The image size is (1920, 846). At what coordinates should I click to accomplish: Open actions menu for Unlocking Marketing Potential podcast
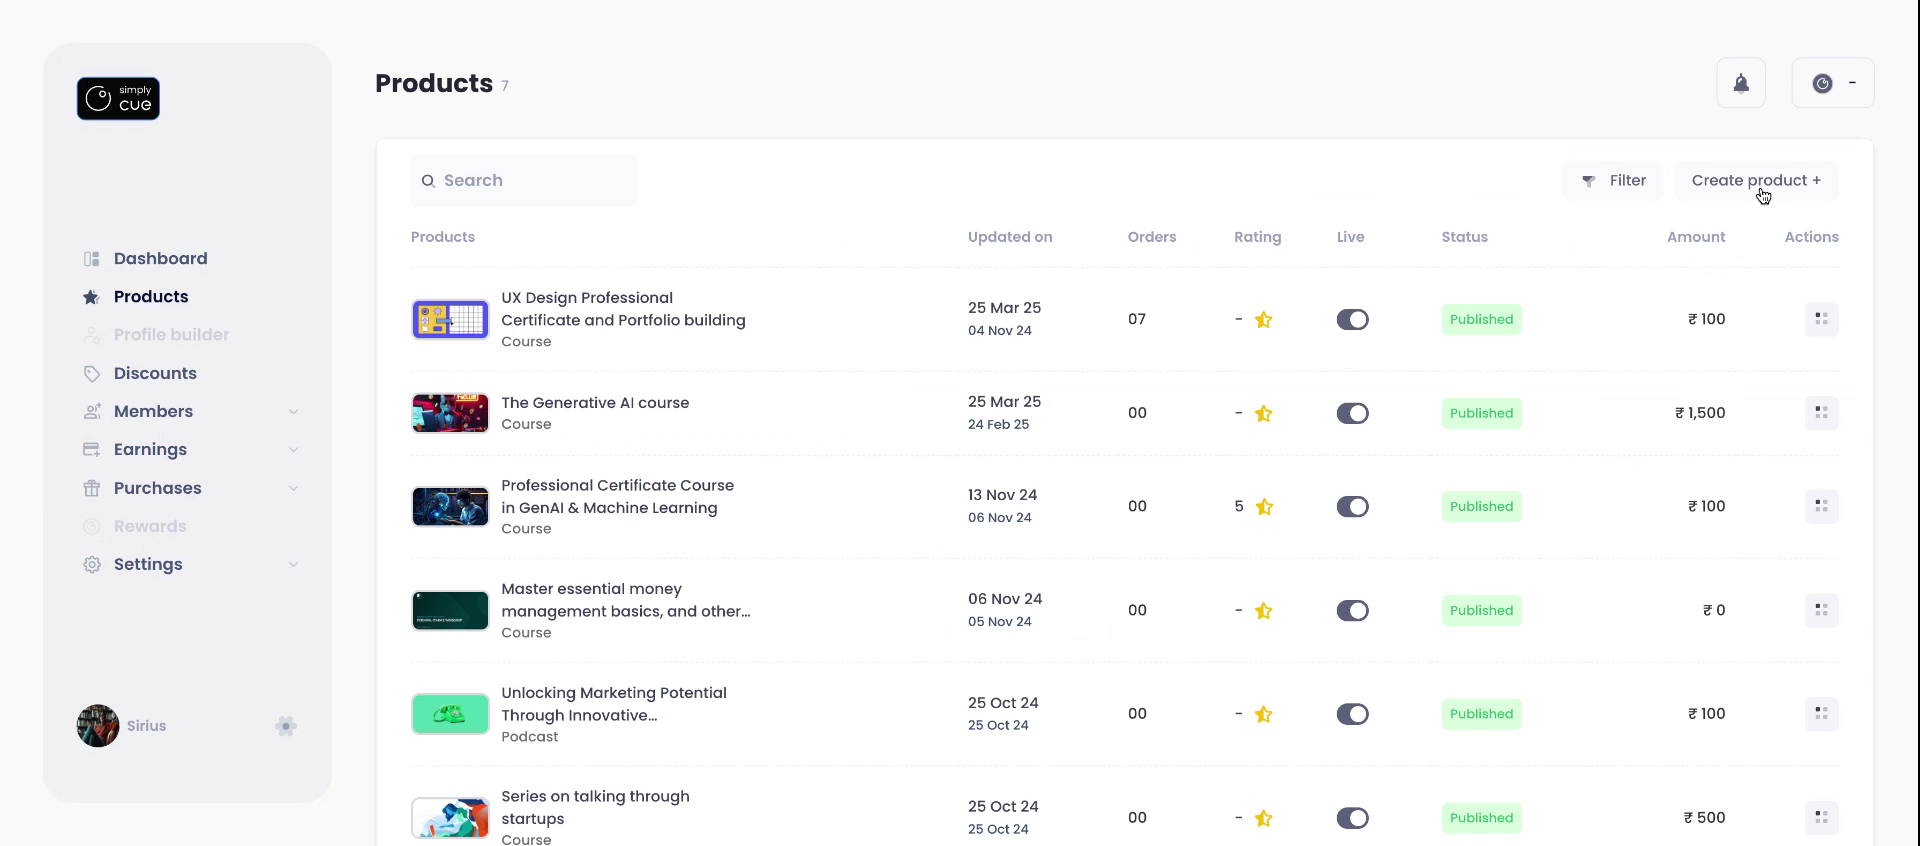point(1821,714)
